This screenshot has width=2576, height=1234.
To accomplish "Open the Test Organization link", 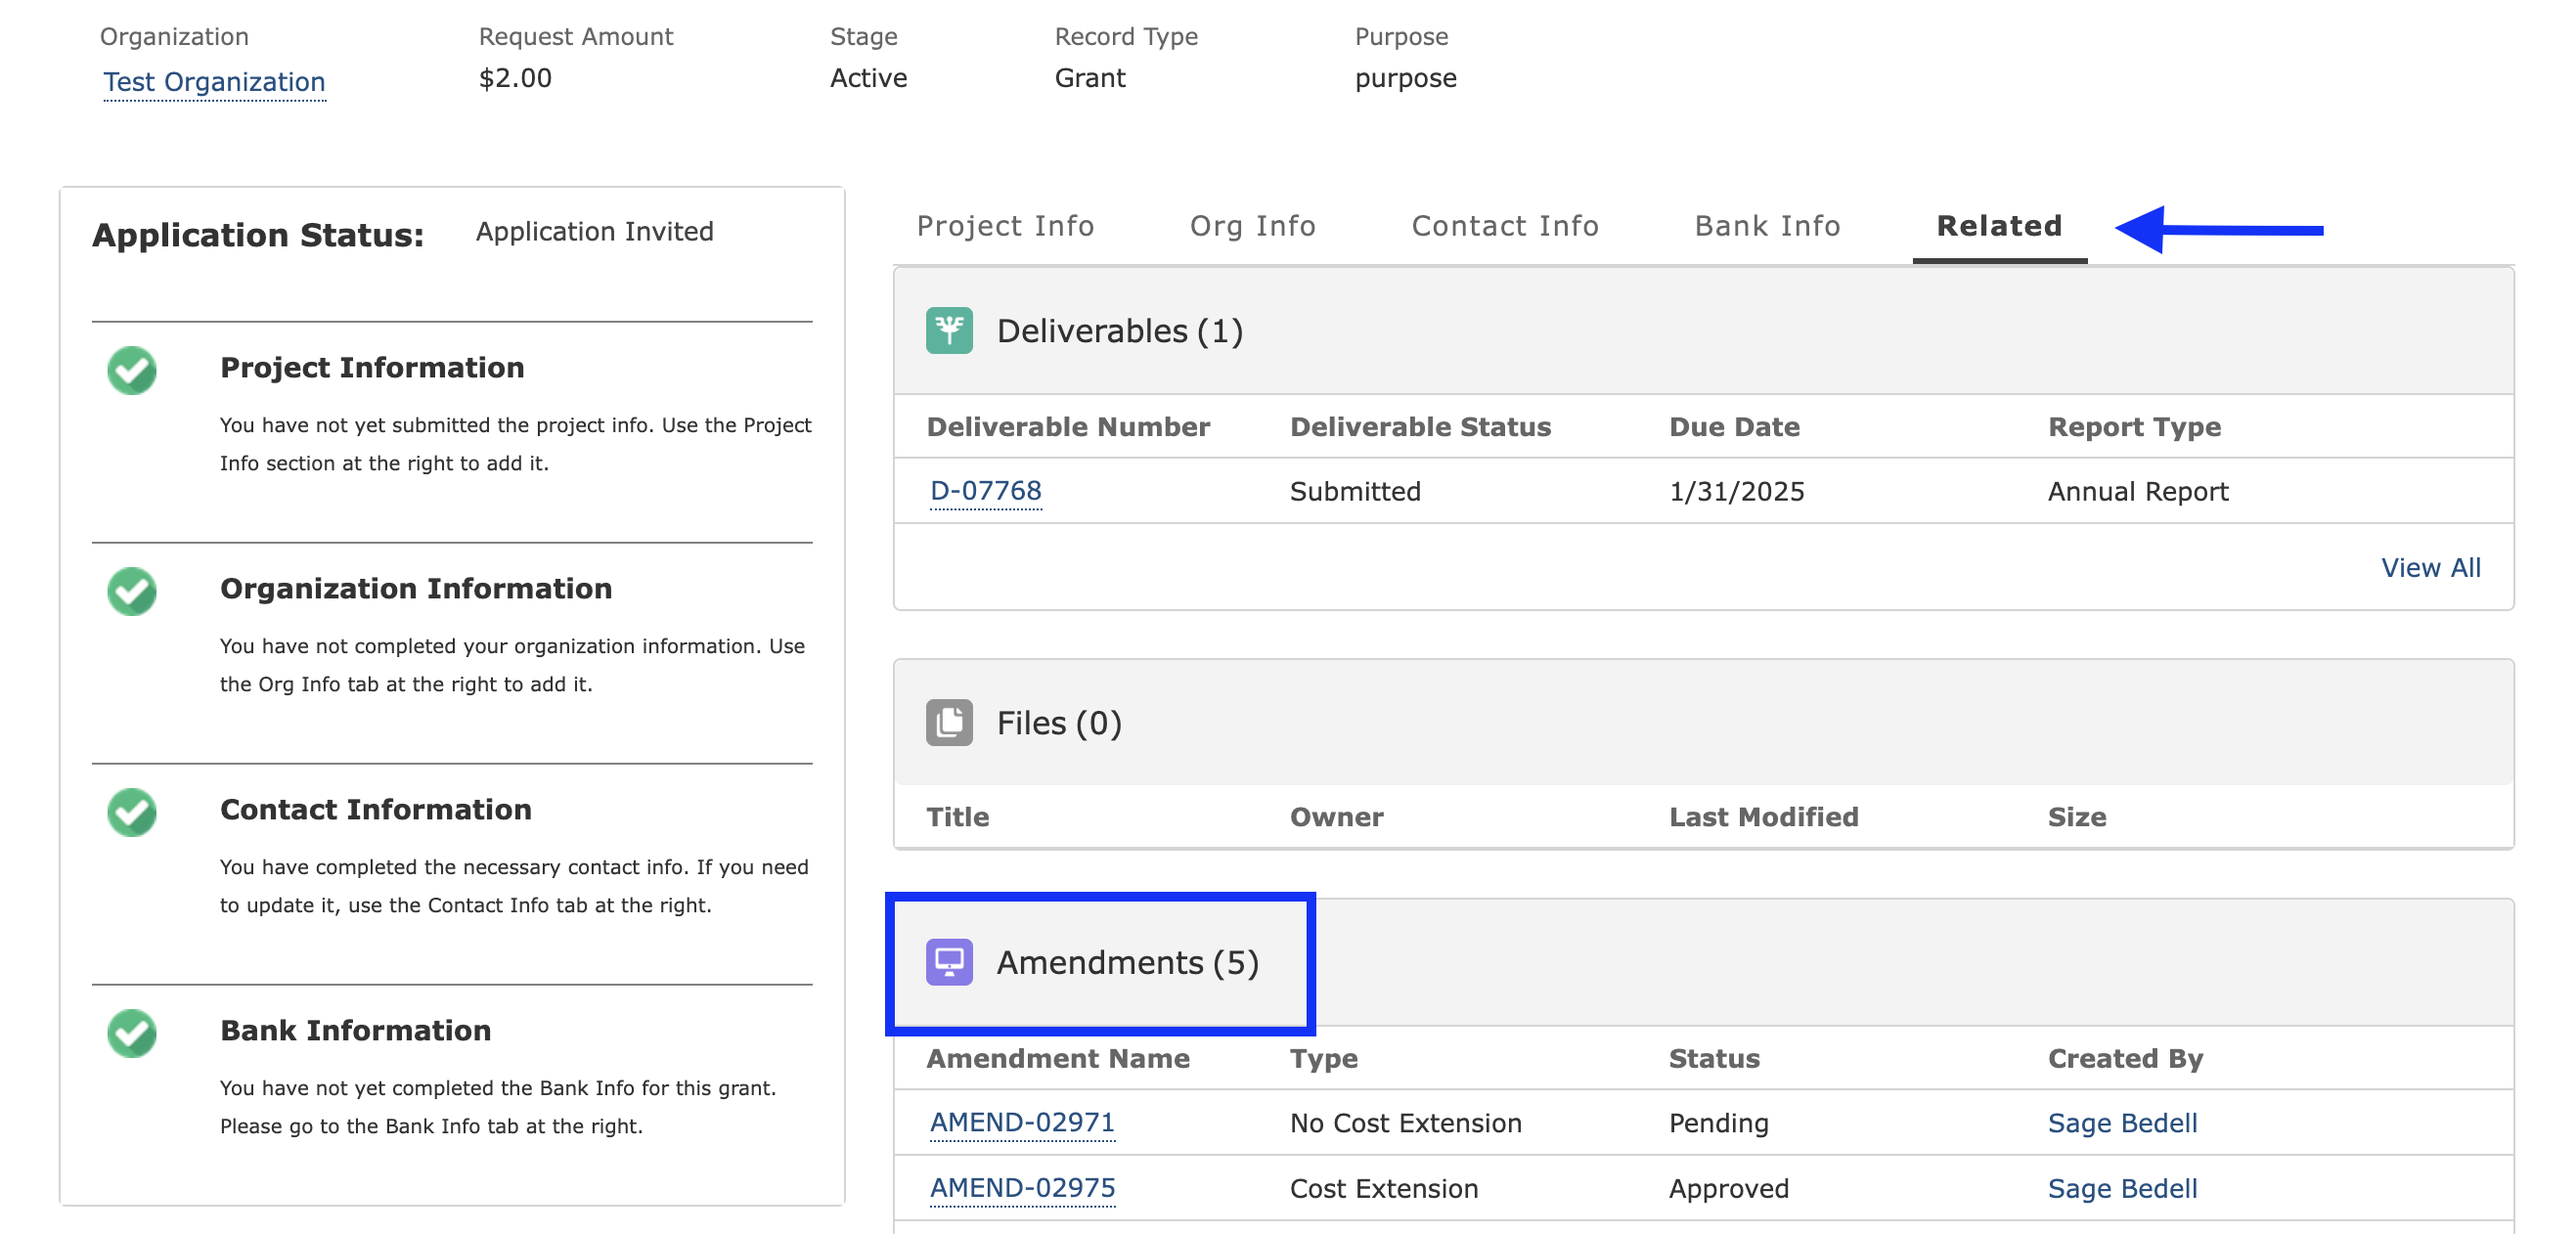I will (x=214, y=82).
